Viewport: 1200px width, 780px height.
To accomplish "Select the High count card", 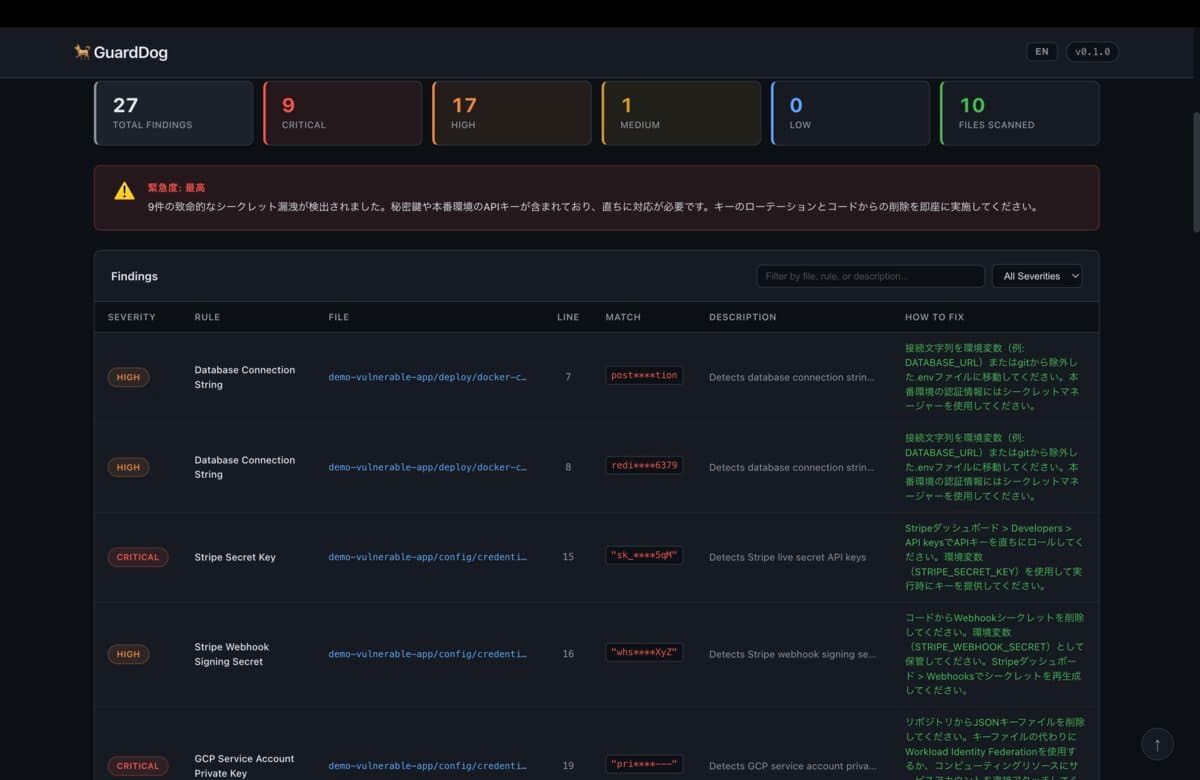I will pyautogui.click(x=512, y=113).
